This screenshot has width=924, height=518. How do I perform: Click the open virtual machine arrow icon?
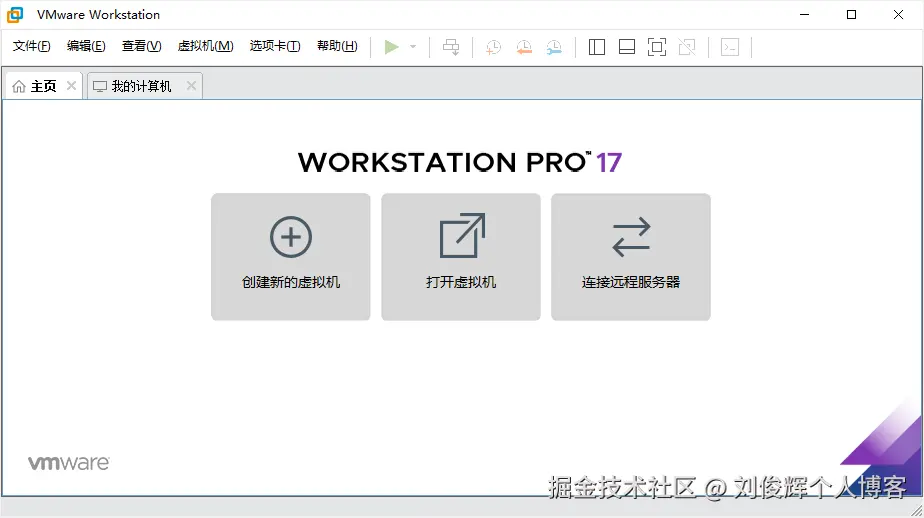[463, 236]
